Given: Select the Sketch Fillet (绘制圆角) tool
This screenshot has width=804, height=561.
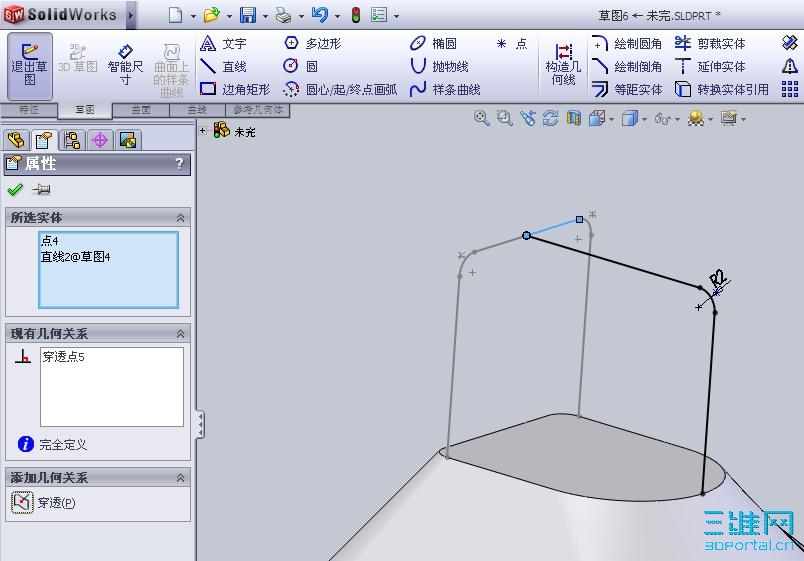Looking at the screenshot, I should pyautogui.click(x=627, y=44).
